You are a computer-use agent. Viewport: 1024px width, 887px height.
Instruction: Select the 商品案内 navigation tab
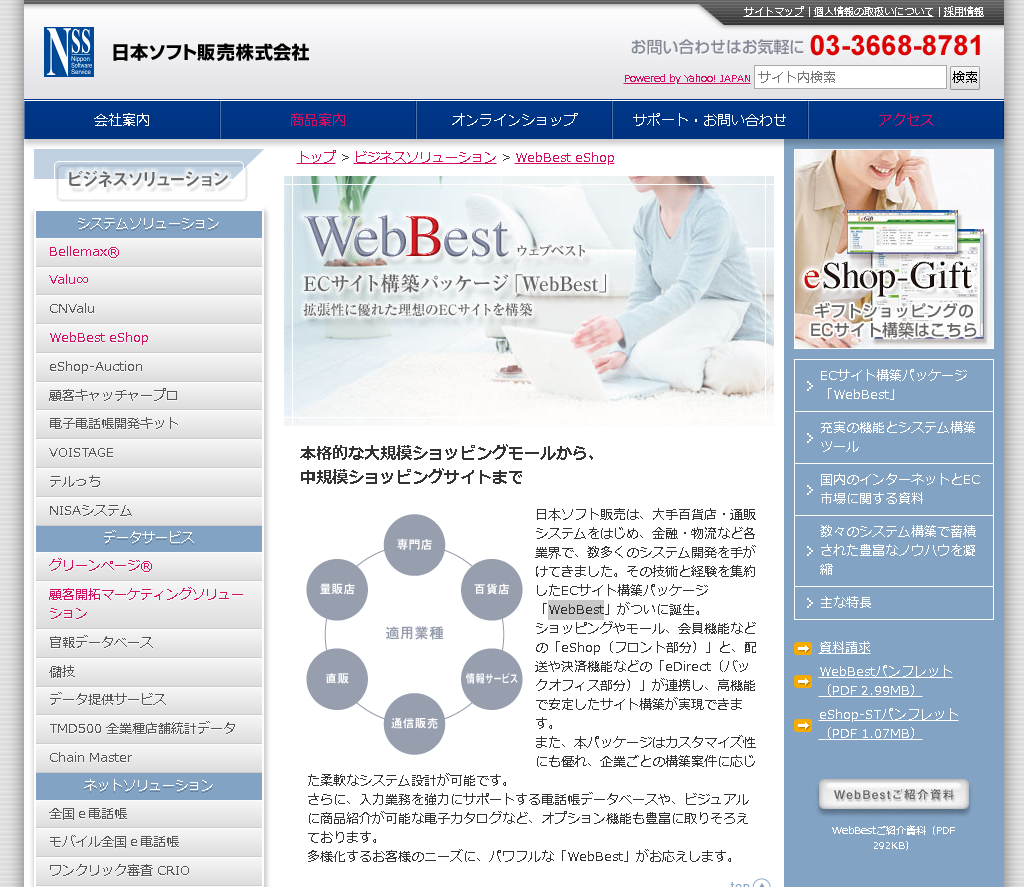(x=317, y=118)
